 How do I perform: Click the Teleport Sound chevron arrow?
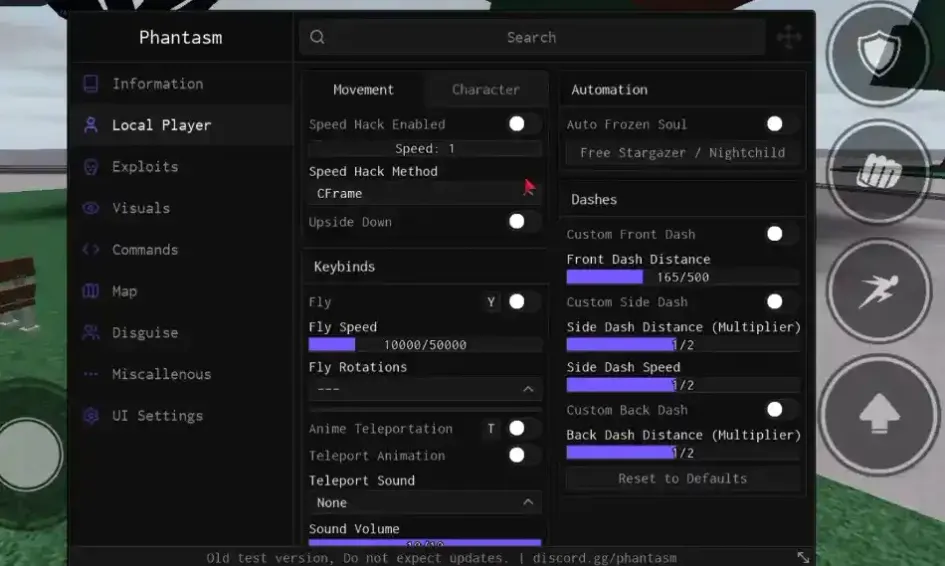click(x=528, y=502)
